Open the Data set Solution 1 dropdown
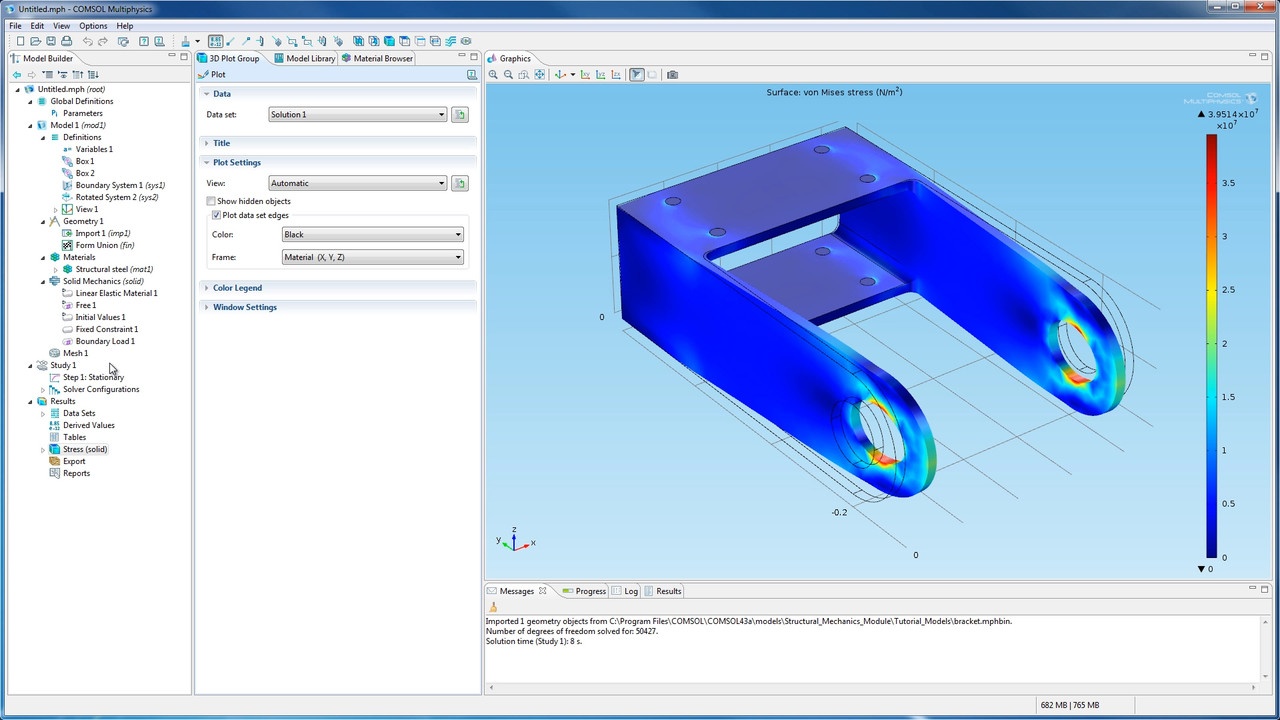1280x720 pixels. [x=357, y=115]
